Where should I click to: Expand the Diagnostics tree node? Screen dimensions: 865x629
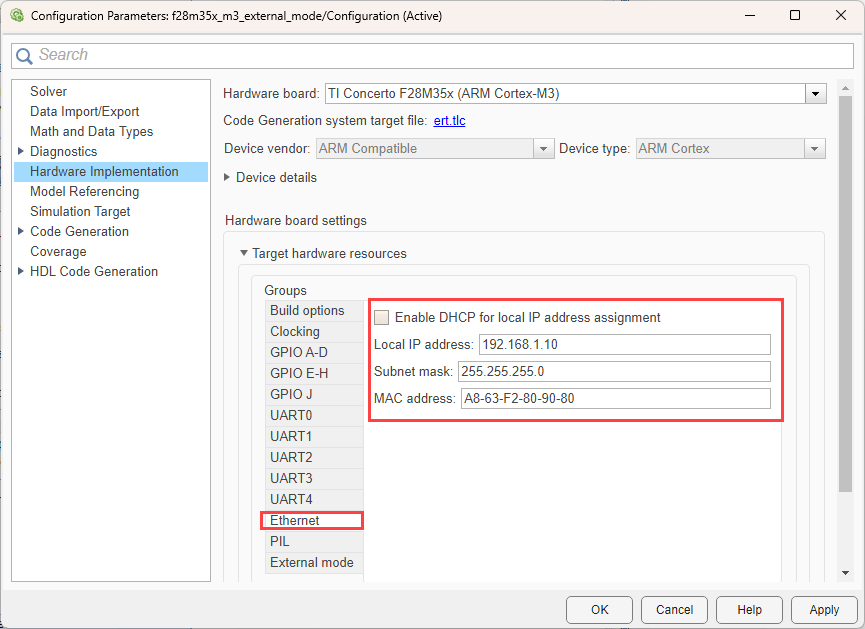(x=21, y=152)
